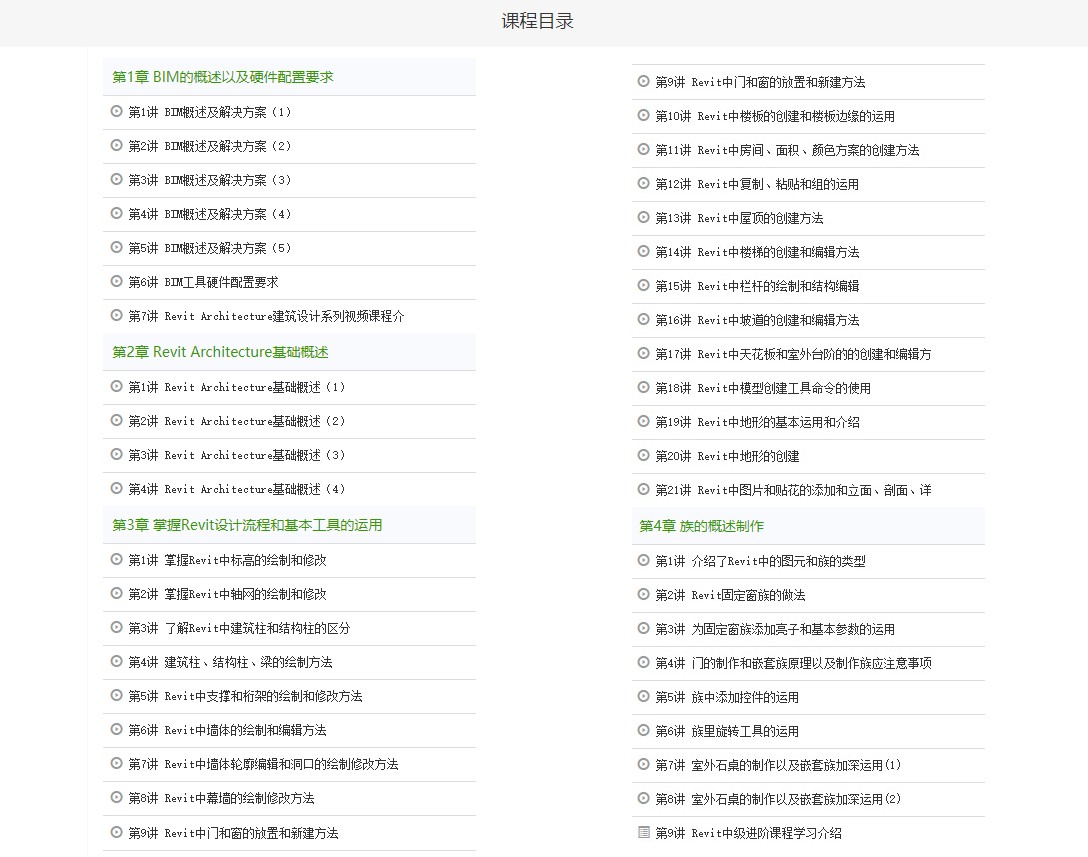Click play icon beside Revit中墙体轮廓编辑和洞口的绘制修改方法
Image resolution: width=1088 pixels, height=857 pixels.
(117, 763)
